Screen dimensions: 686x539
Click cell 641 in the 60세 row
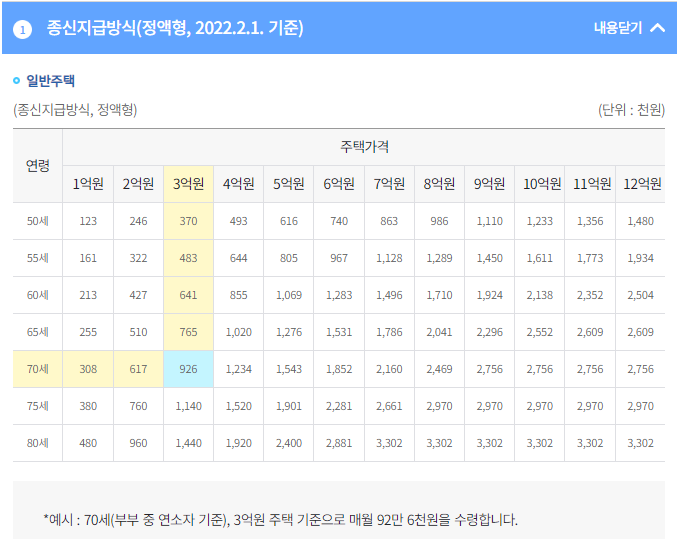pyautogui.click(x=189, y=295)
